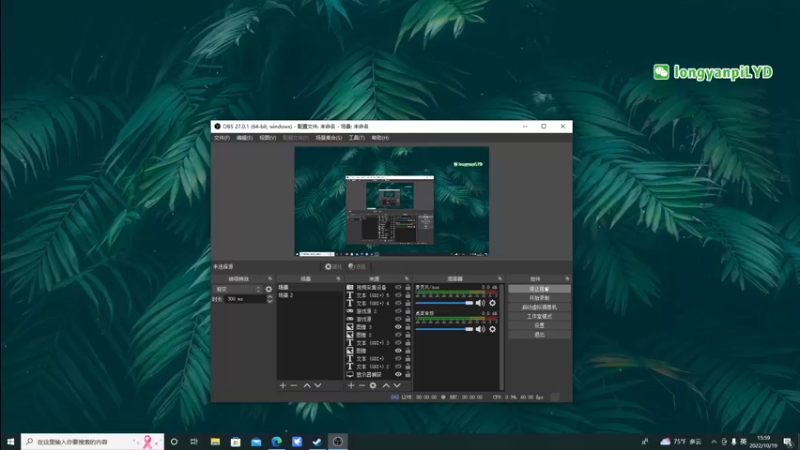The height and width of the screenshot is (450, 800).
Task: Toggle visibility of 游戏源 2 source
Action: point(398,311)
